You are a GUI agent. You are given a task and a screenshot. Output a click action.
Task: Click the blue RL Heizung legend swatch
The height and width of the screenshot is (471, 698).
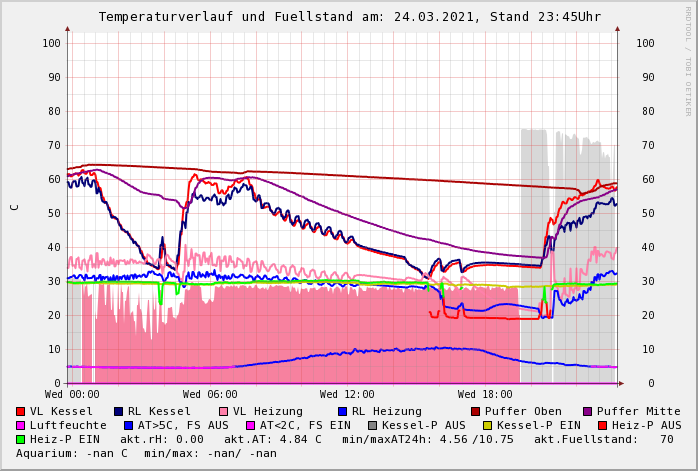(343, 411)
